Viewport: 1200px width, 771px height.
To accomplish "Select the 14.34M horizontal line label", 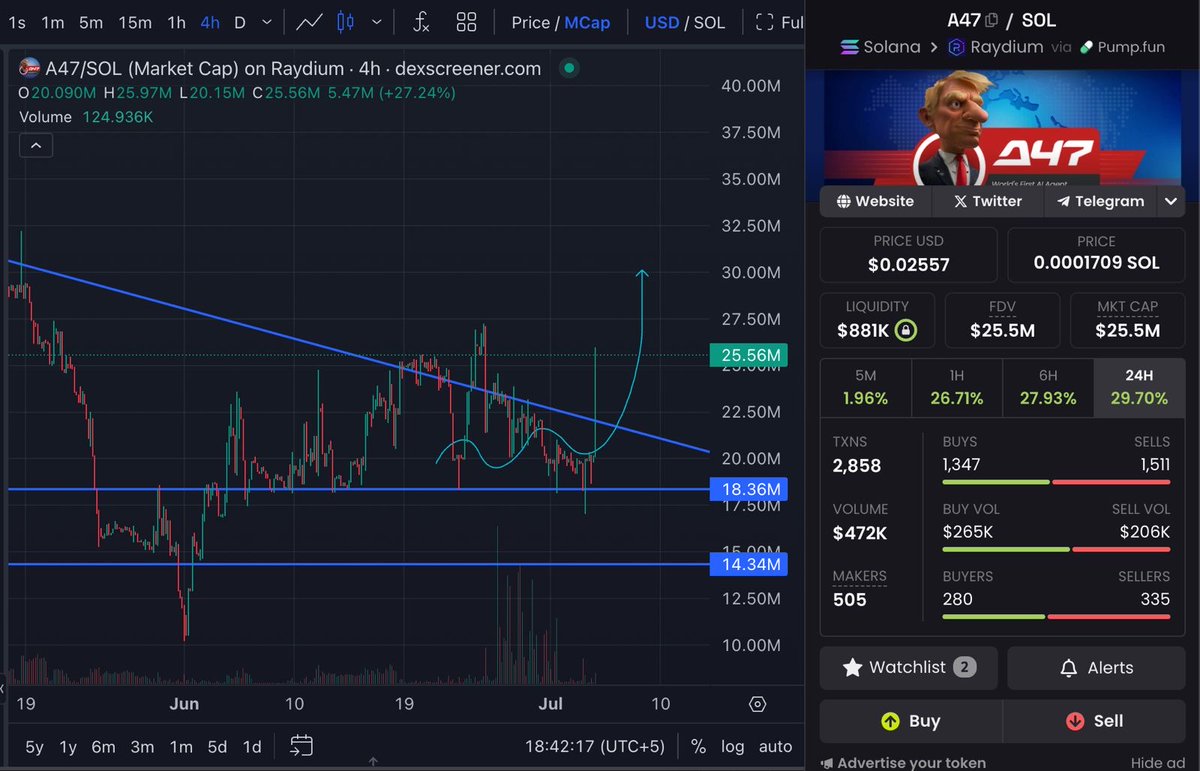I will tap(748, 565).
